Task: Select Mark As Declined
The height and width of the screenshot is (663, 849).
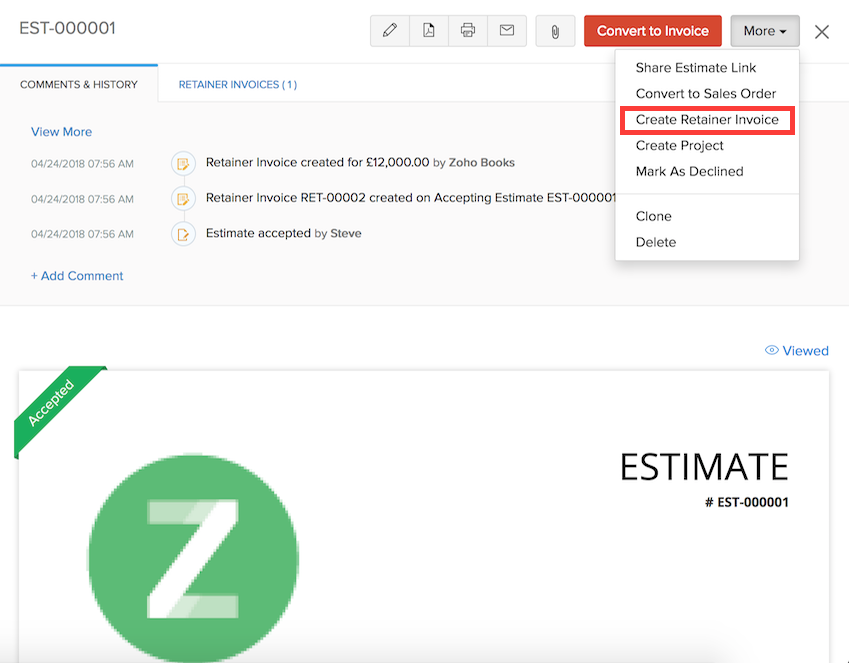Action: point(689,172)
